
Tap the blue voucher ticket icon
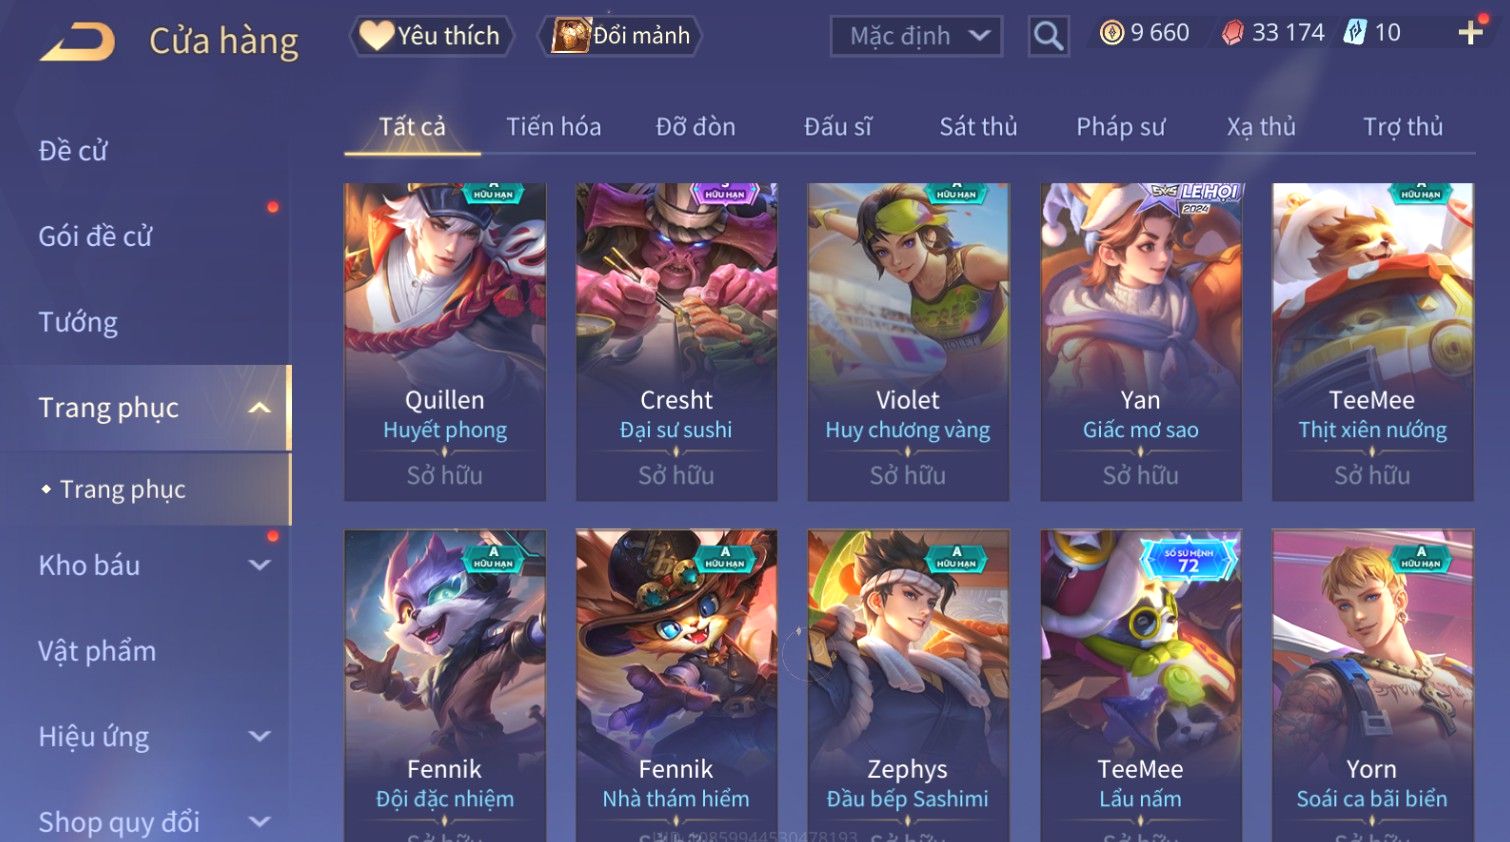click(x=1354, y=33)
